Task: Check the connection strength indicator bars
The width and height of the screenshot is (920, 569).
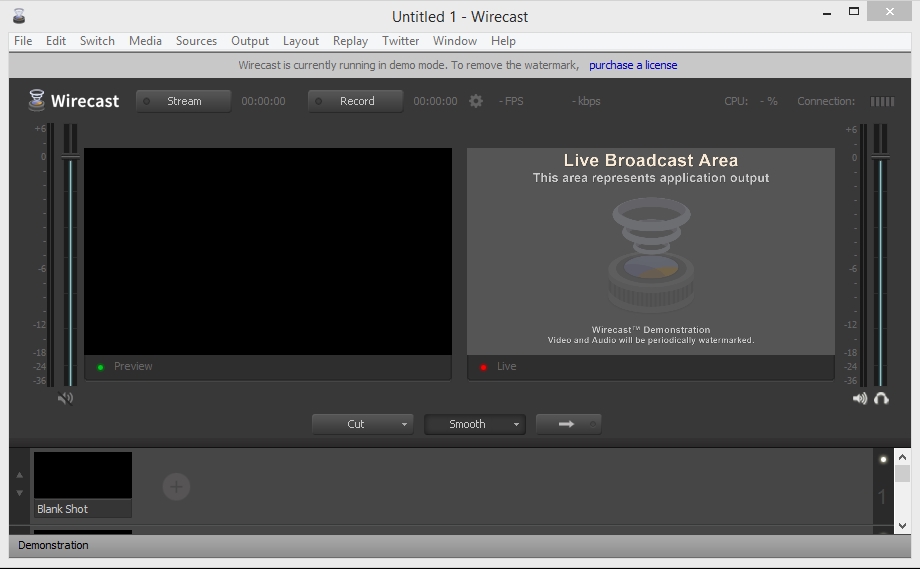Action: 882,101
